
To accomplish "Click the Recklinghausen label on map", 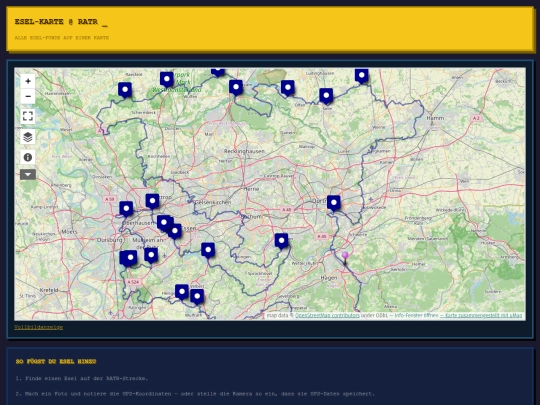I will pyautogui.click(x=244, y=151).
